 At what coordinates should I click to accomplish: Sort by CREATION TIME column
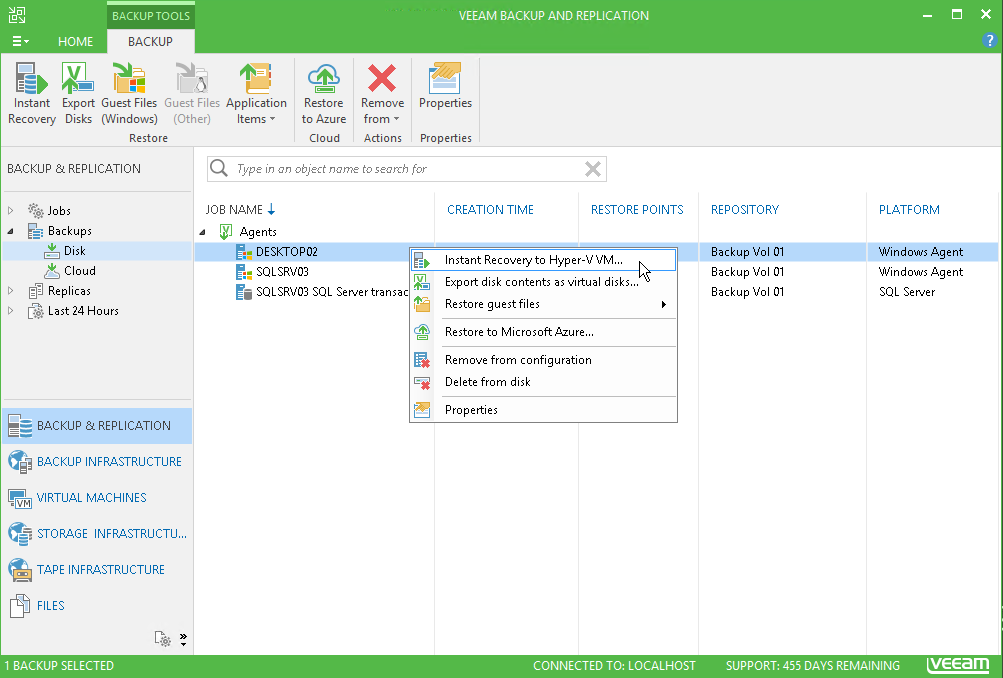tap(490, 209)
